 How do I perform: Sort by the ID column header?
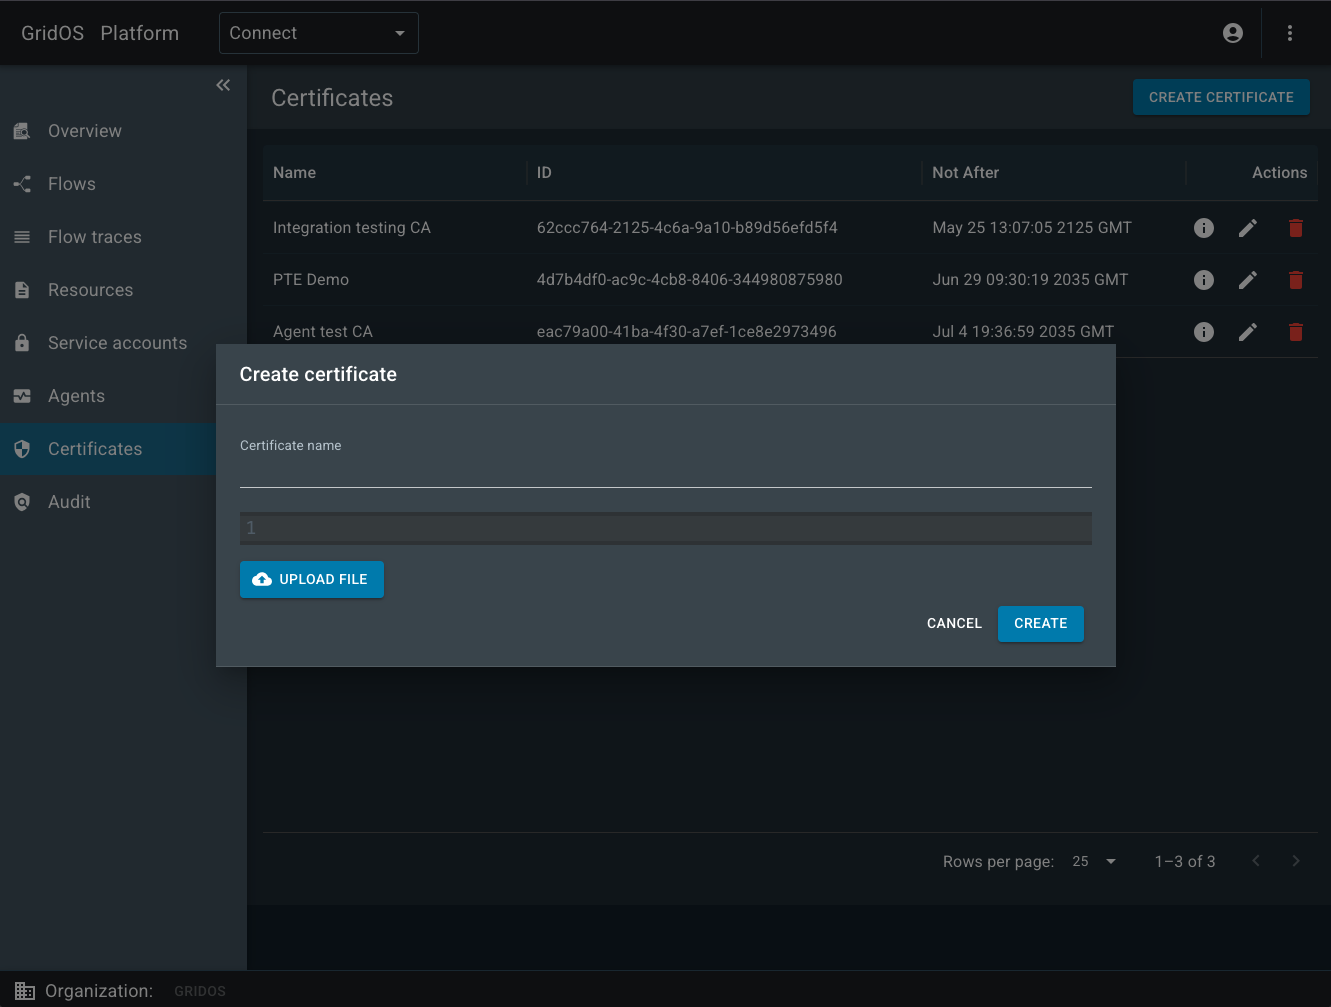(x=544, y=173)
